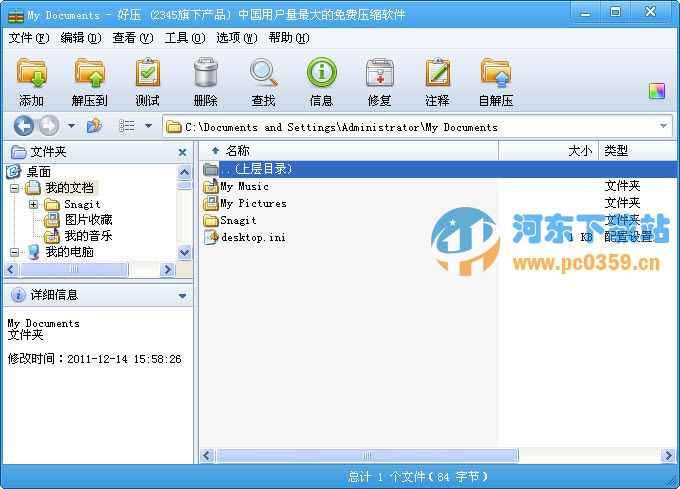Select the Snagit folder in file list

click(x=238, y=220)
